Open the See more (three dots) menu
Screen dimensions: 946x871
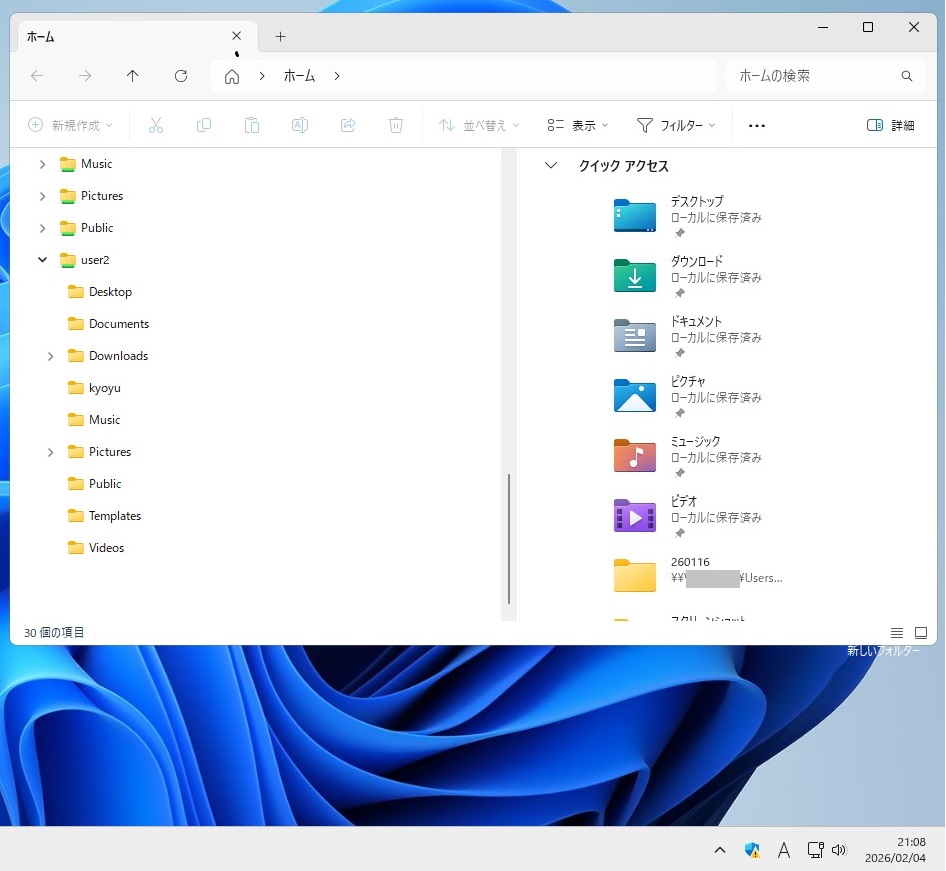756,126
